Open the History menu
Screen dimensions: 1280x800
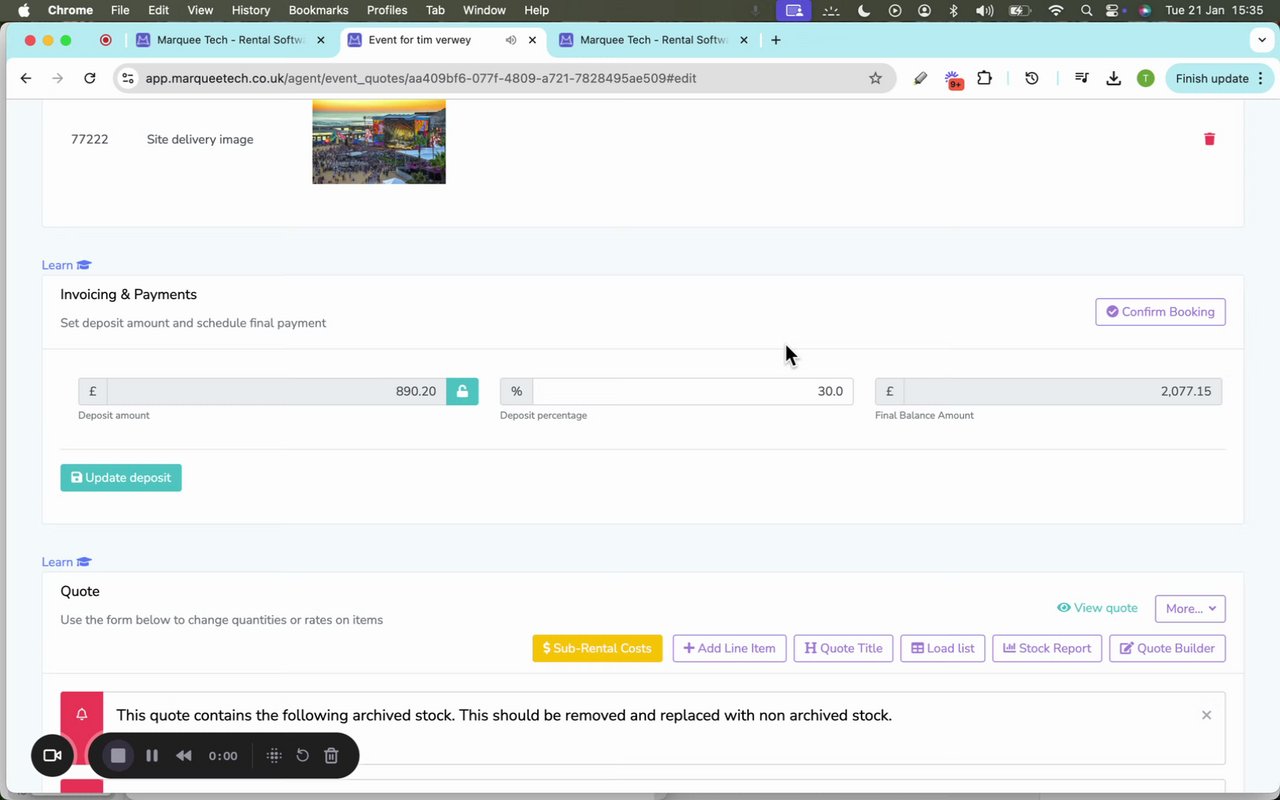click(x=250, y=10)
